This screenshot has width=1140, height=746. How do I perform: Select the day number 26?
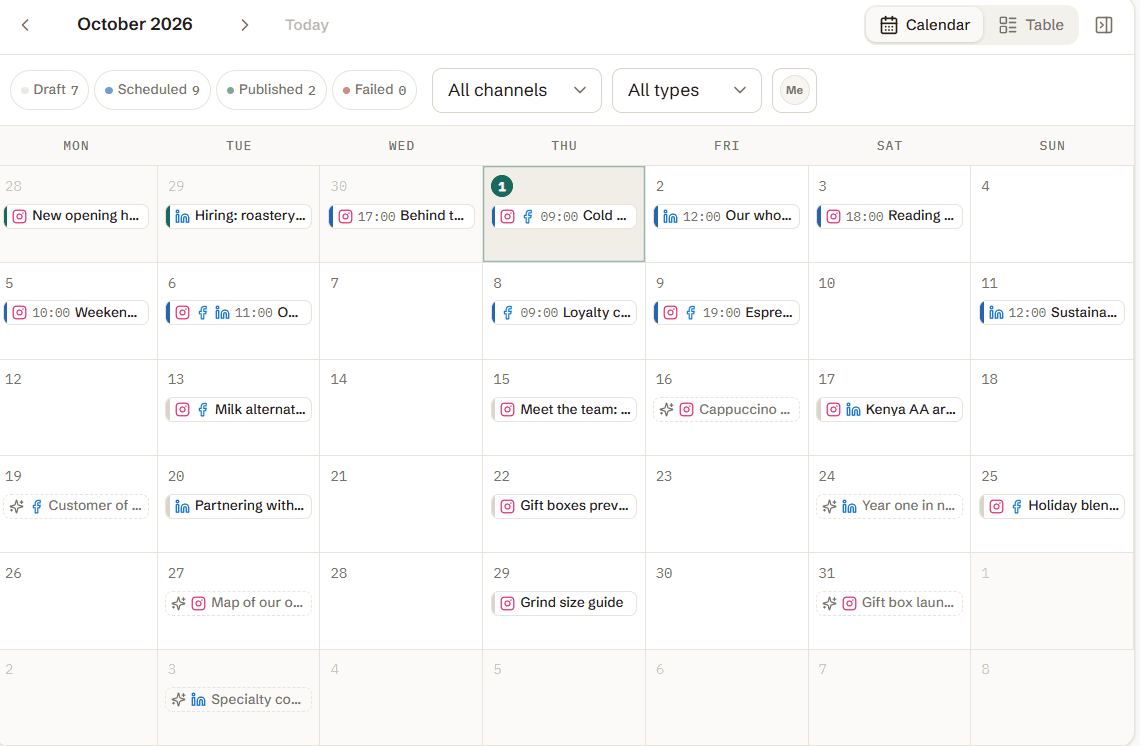[x=13, y=573]
